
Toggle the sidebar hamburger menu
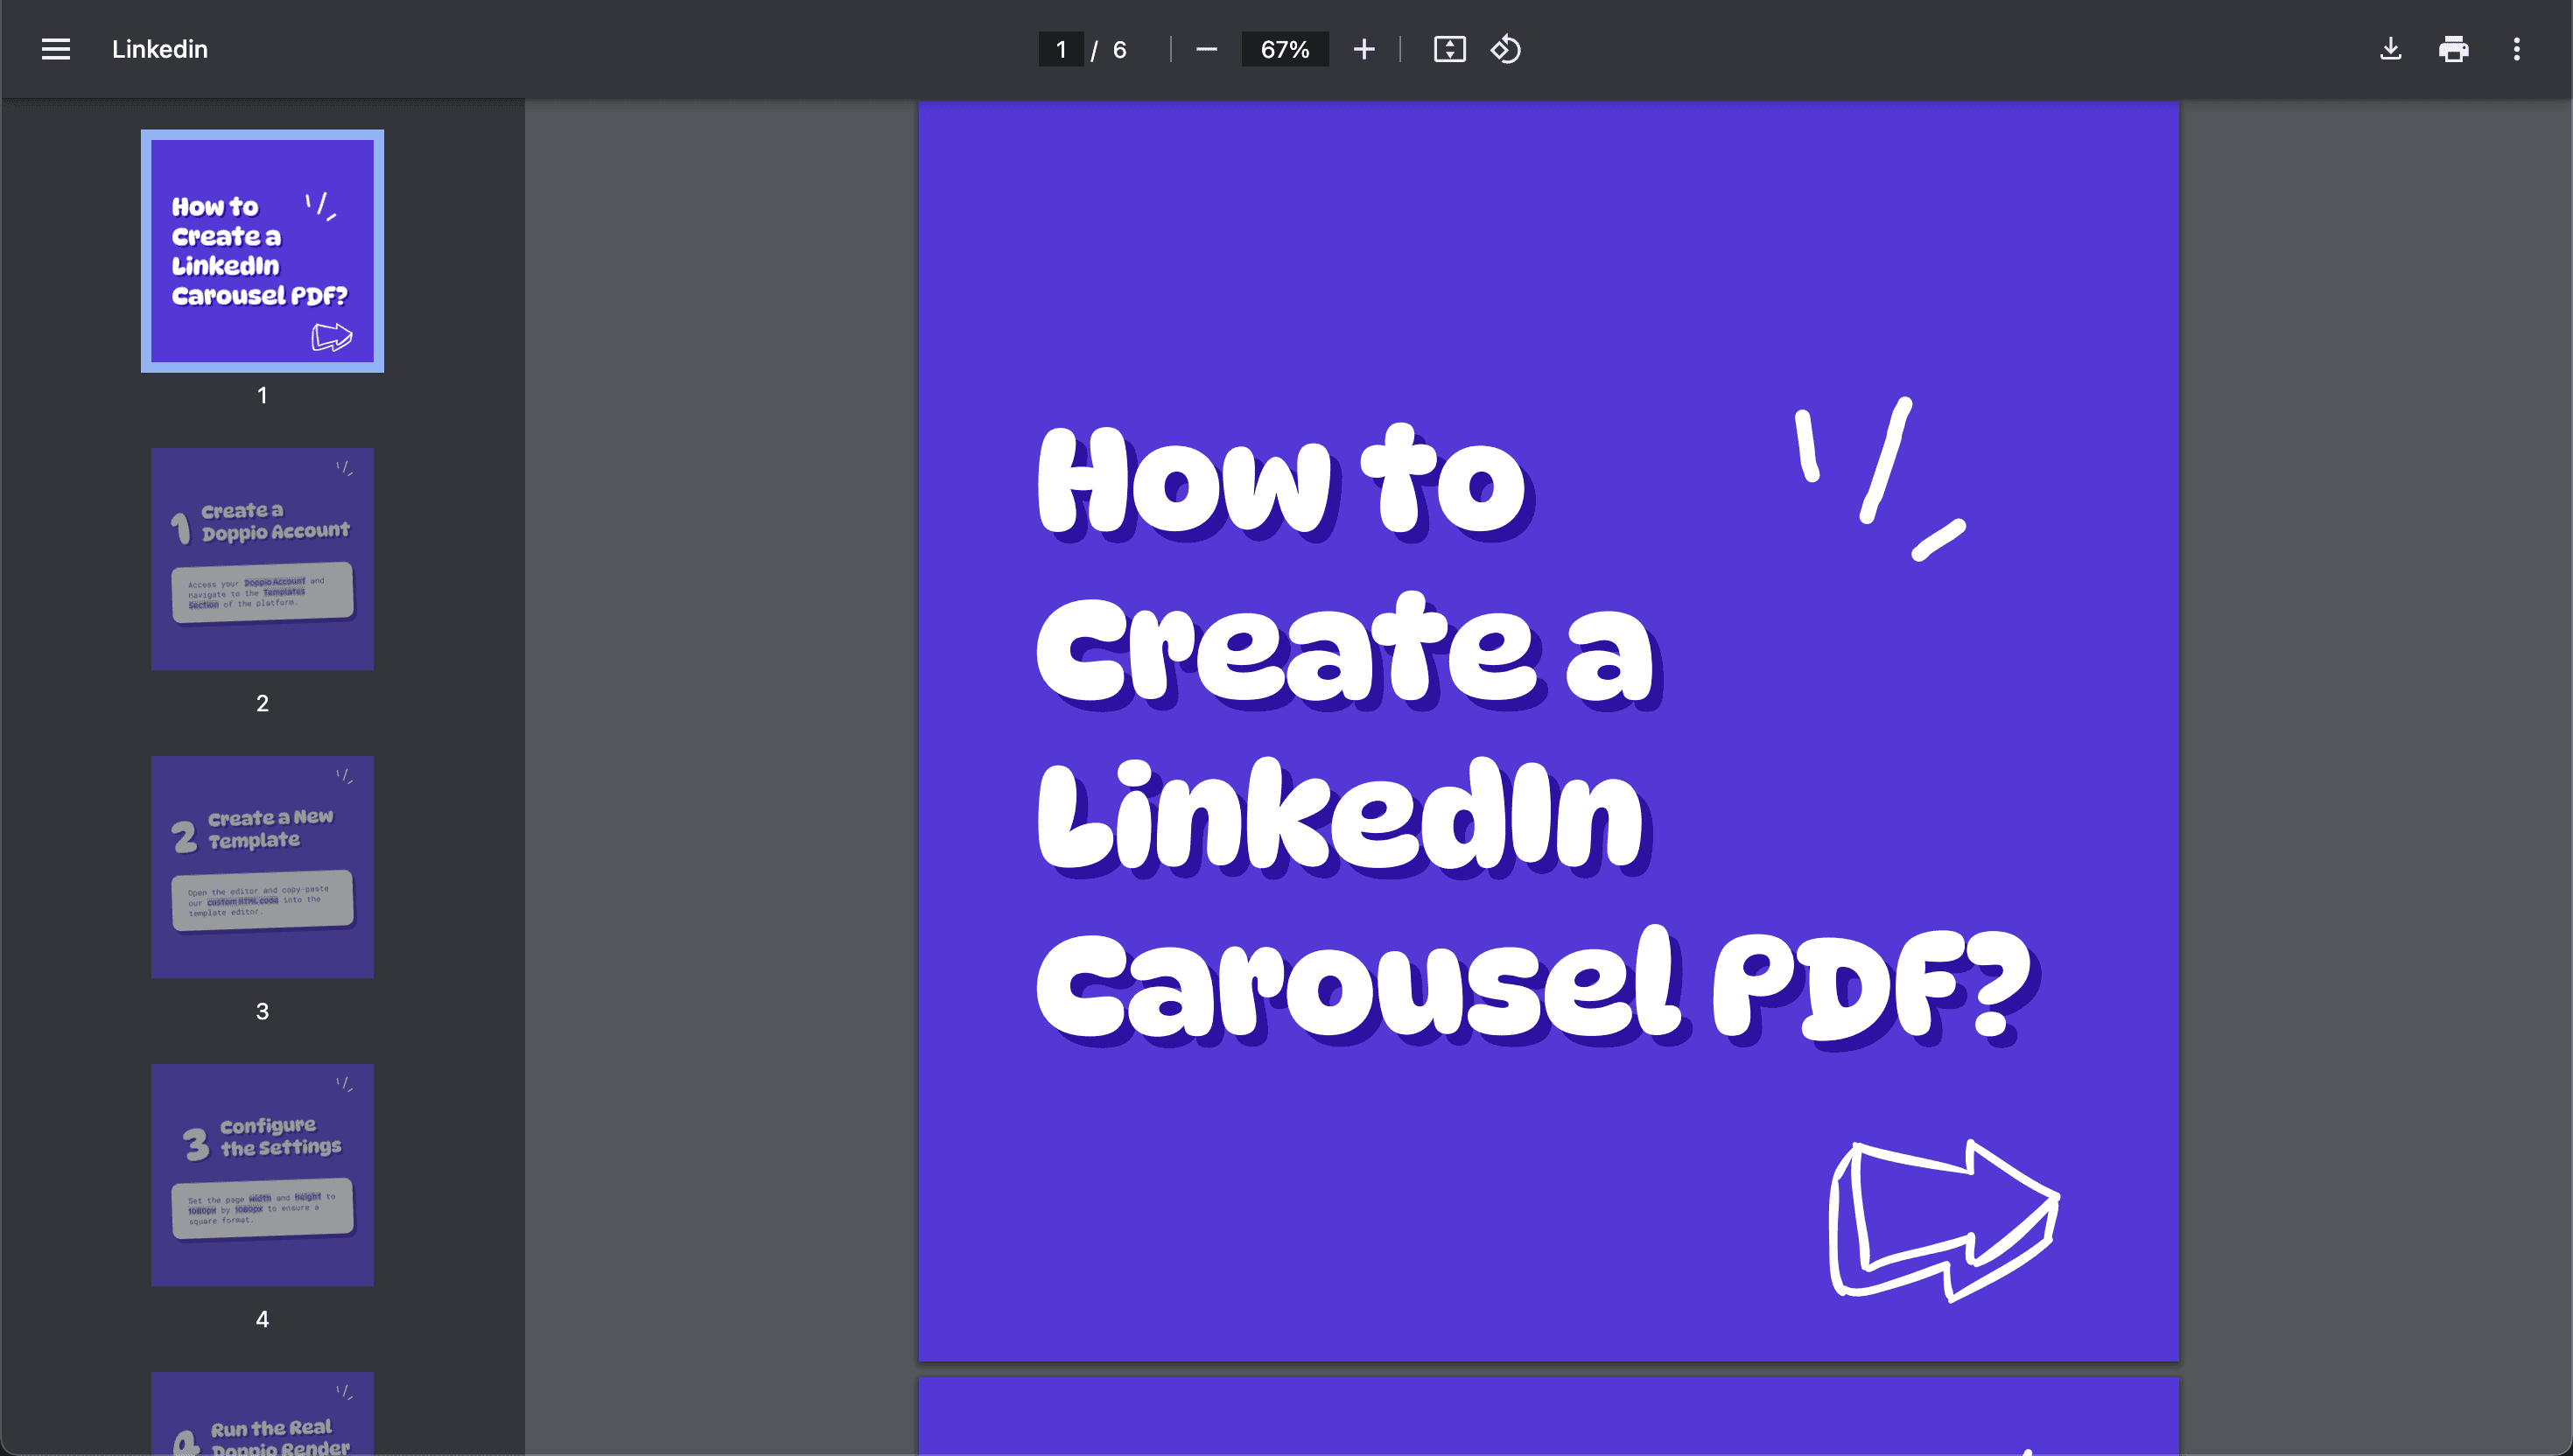click(x=56, y=49)
